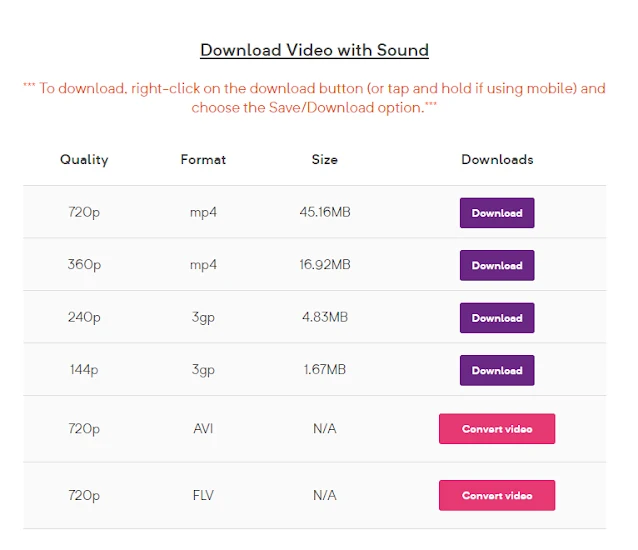638x550 pixels.
Task: Convert video to 720p FLV
Action: pyautogui.click(x=497, y=495)
